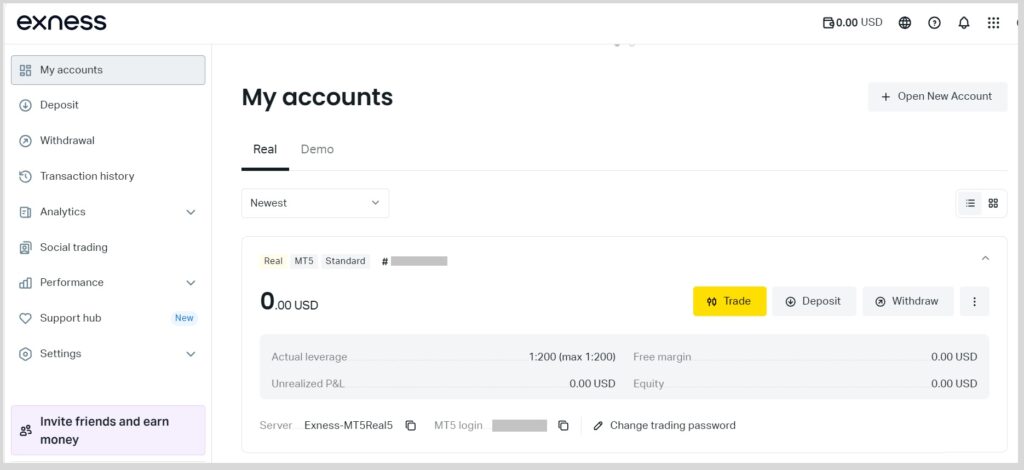Image resolution: width=1024 pixels, height=470 pixels.
Task: Open the Newest sort dropdown
Action: pos(315,203)
